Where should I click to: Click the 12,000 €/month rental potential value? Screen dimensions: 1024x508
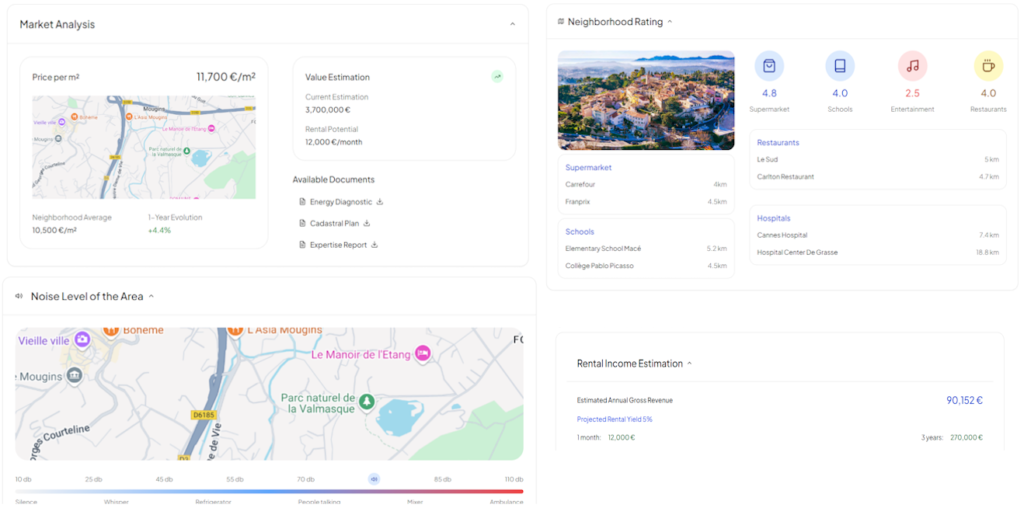(334, 142)
